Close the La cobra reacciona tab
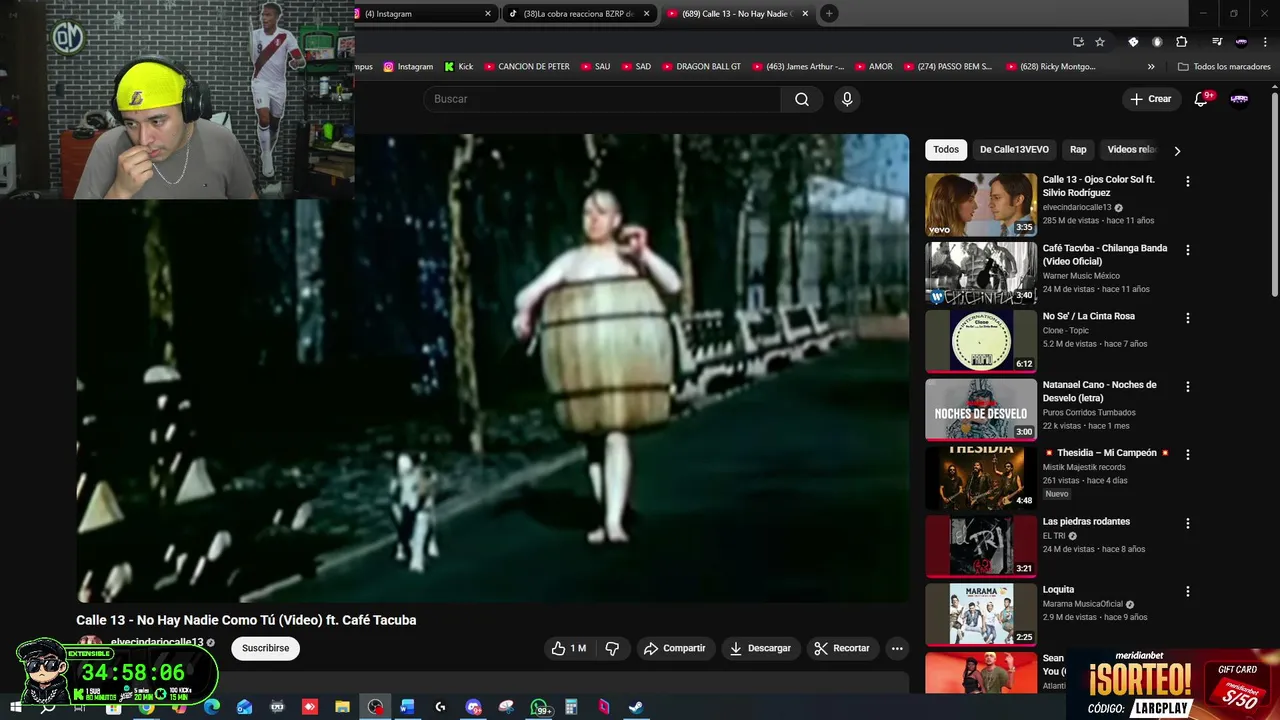1280x720 pixels. point(646,14)
